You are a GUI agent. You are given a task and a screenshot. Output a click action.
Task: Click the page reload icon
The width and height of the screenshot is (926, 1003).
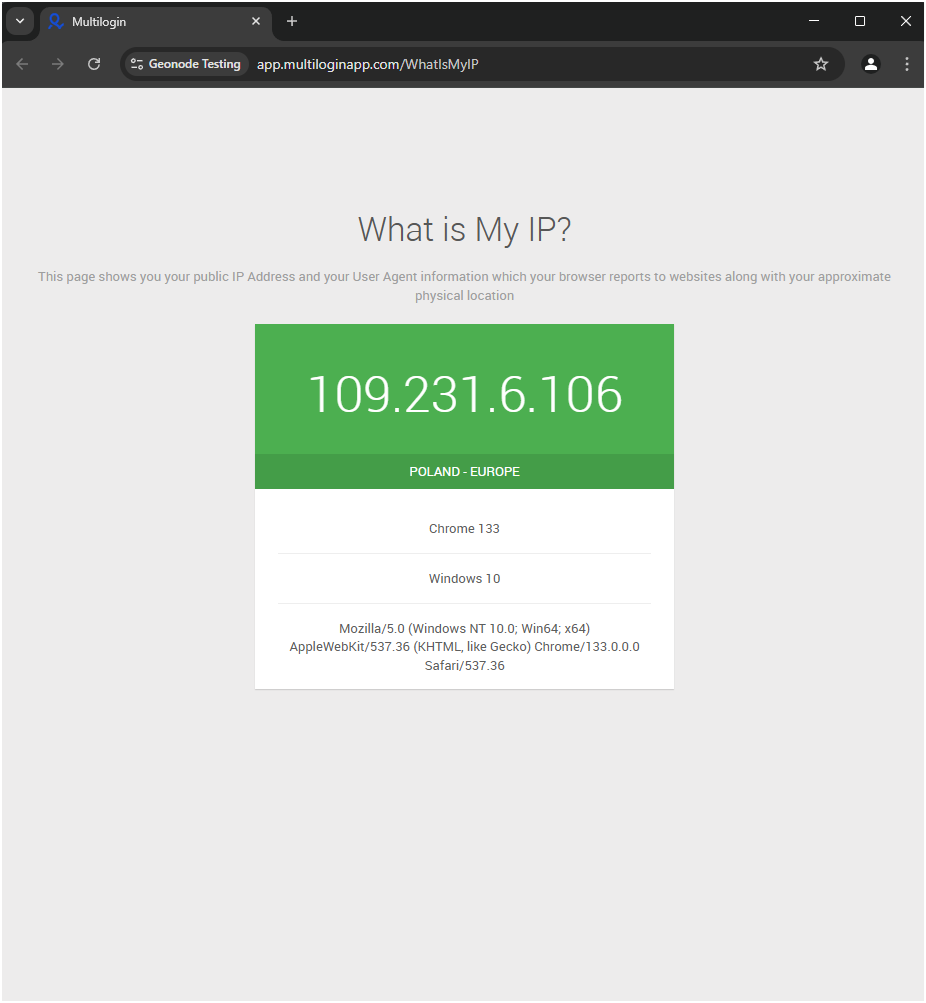pos(93,63)
